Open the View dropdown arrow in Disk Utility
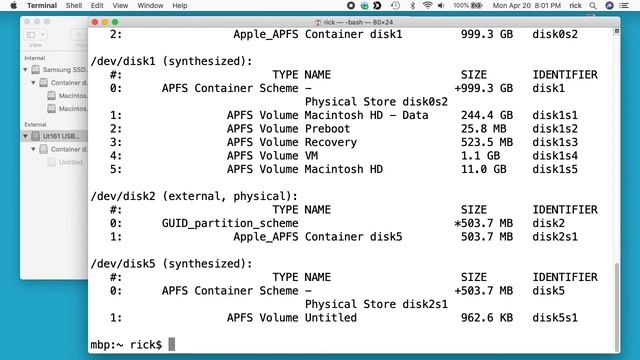This screenshot has height=360, width=640. click(x=42, y=35)
